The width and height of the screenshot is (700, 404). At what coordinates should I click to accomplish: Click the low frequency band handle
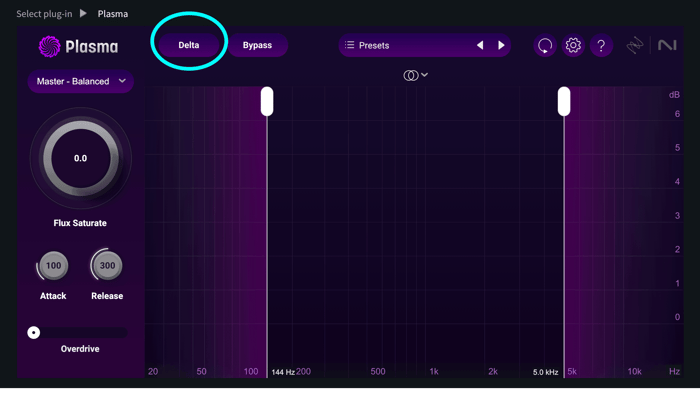point(267,101)
